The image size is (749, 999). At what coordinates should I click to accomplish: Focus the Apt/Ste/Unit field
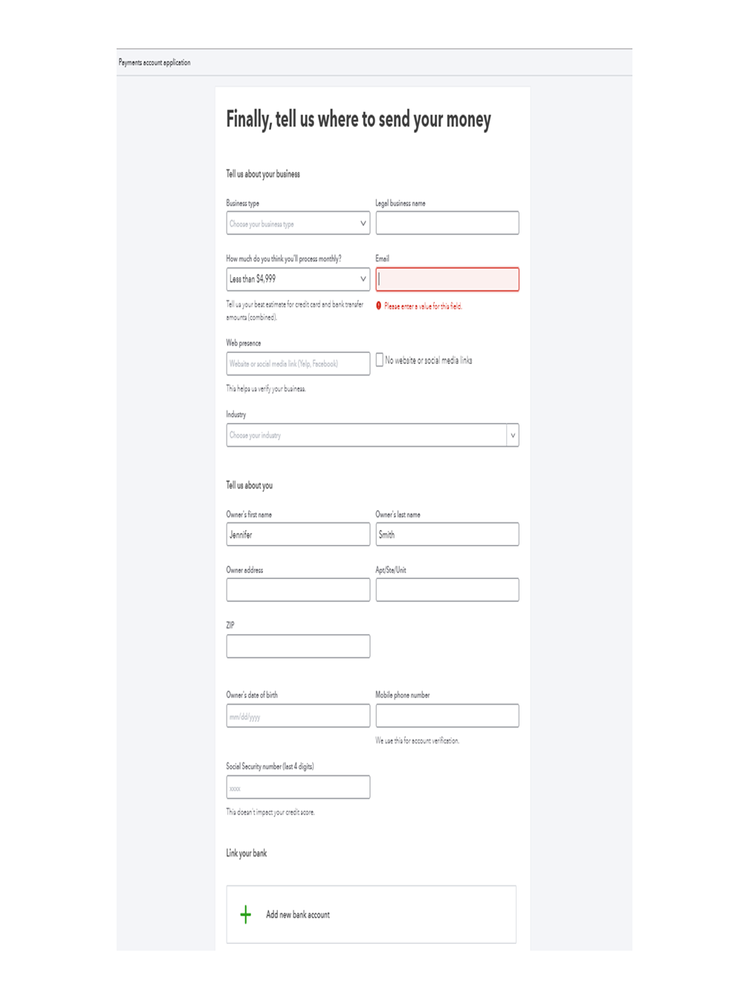pyautogui.click(x=447, y=590)
